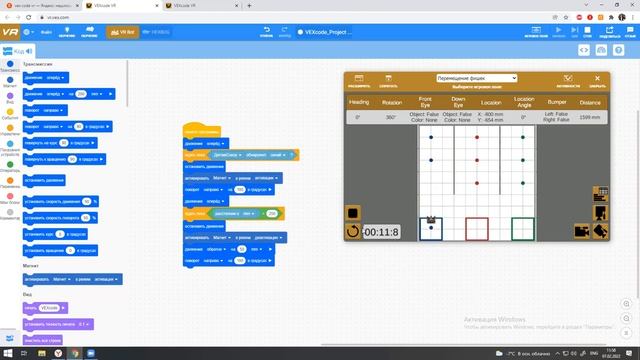Viewport: 640px width, 360px height.
Task: Open the globe language menu
Action: [28, 32]
